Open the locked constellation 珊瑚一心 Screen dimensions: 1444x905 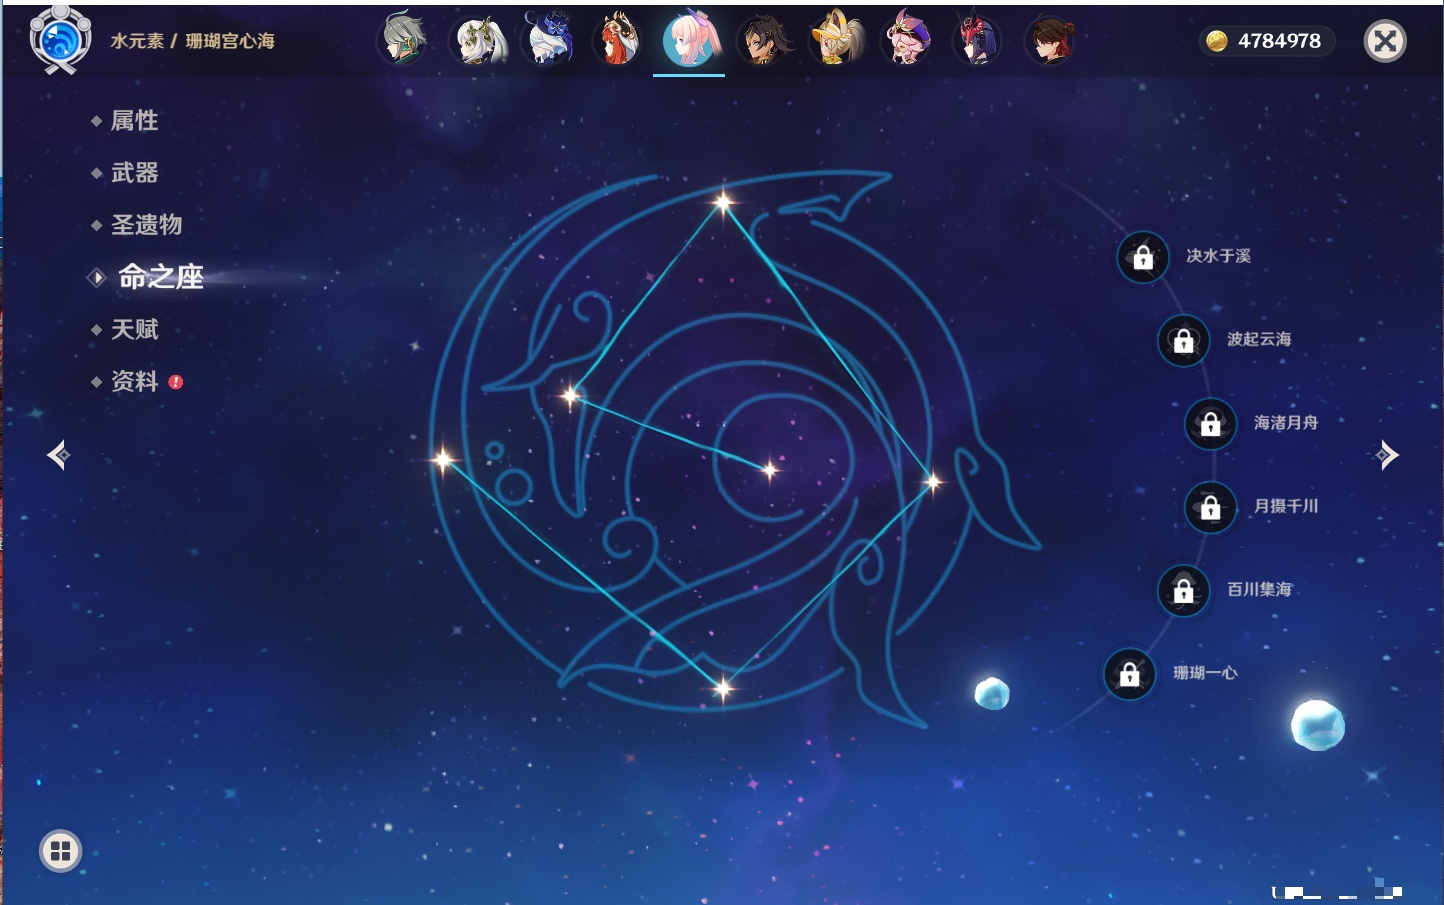(x=1129, y=674)
